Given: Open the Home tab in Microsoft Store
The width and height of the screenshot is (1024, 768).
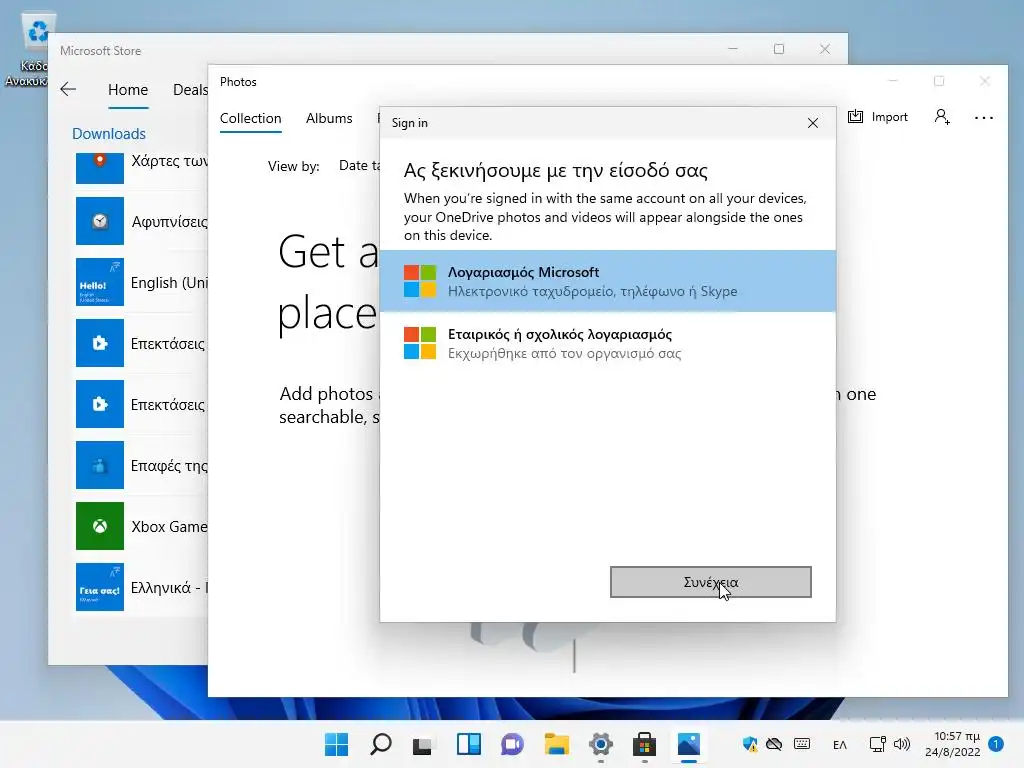Looking at the screenshot, I should pos(128,89).
